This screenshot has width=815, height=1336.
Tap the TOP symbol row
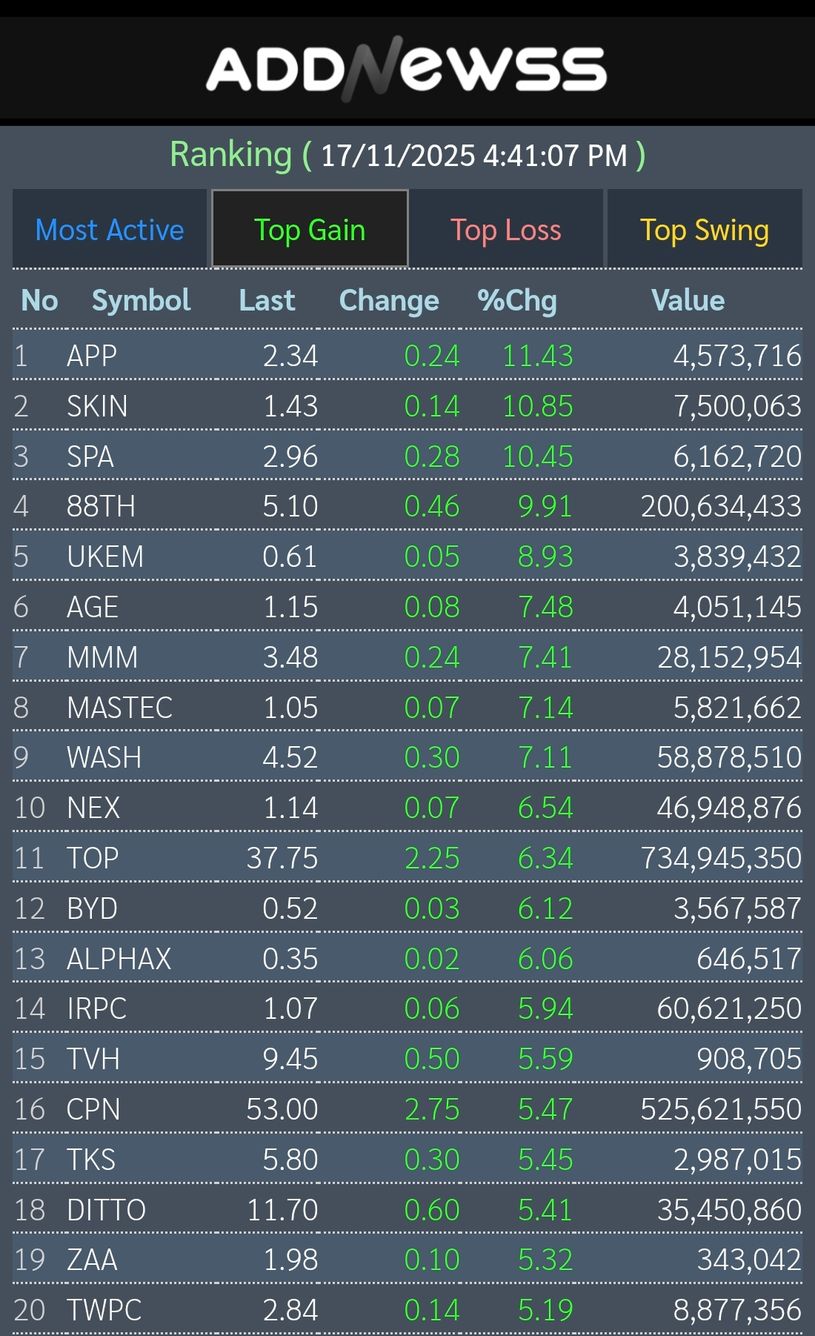pos(93,858)
